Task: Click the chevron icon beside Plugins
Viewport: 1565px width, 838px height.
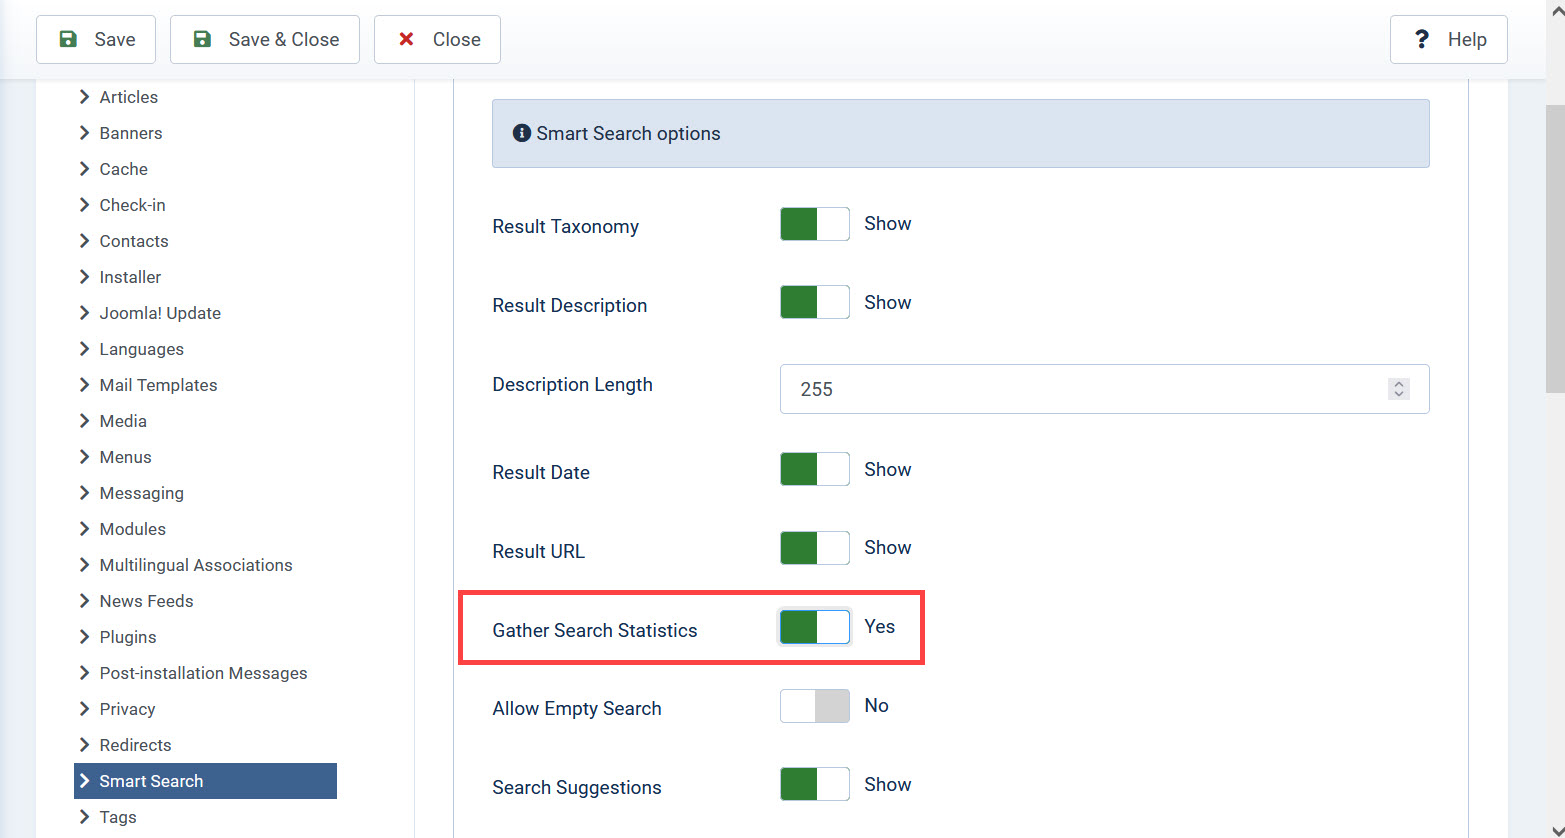Action: point(85,637)
